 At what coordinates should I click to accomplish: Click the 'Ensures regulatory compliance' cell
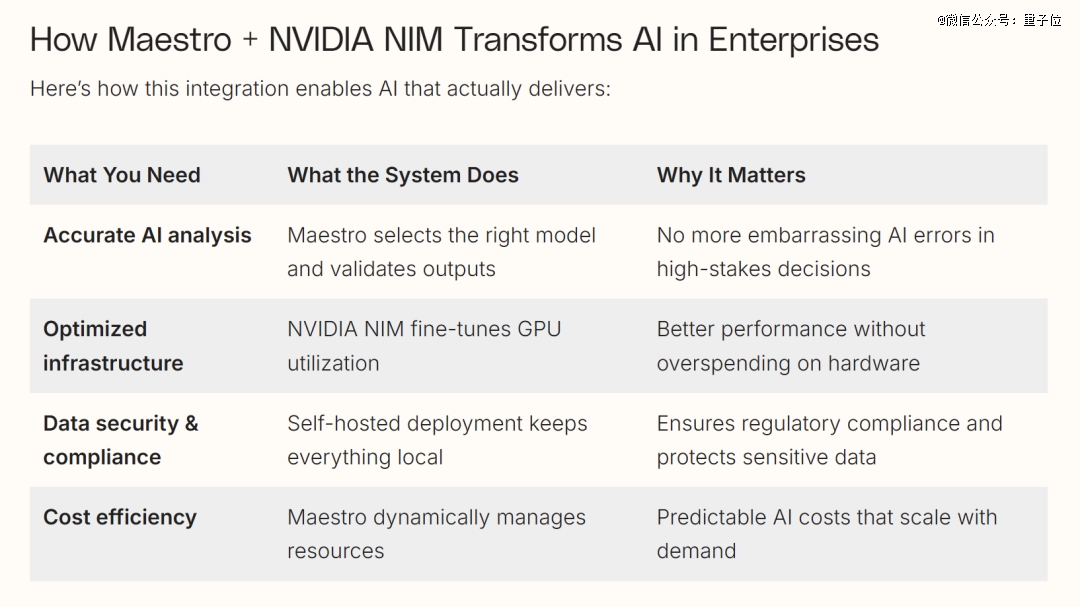pyautogui.click(x=829, y=439)
